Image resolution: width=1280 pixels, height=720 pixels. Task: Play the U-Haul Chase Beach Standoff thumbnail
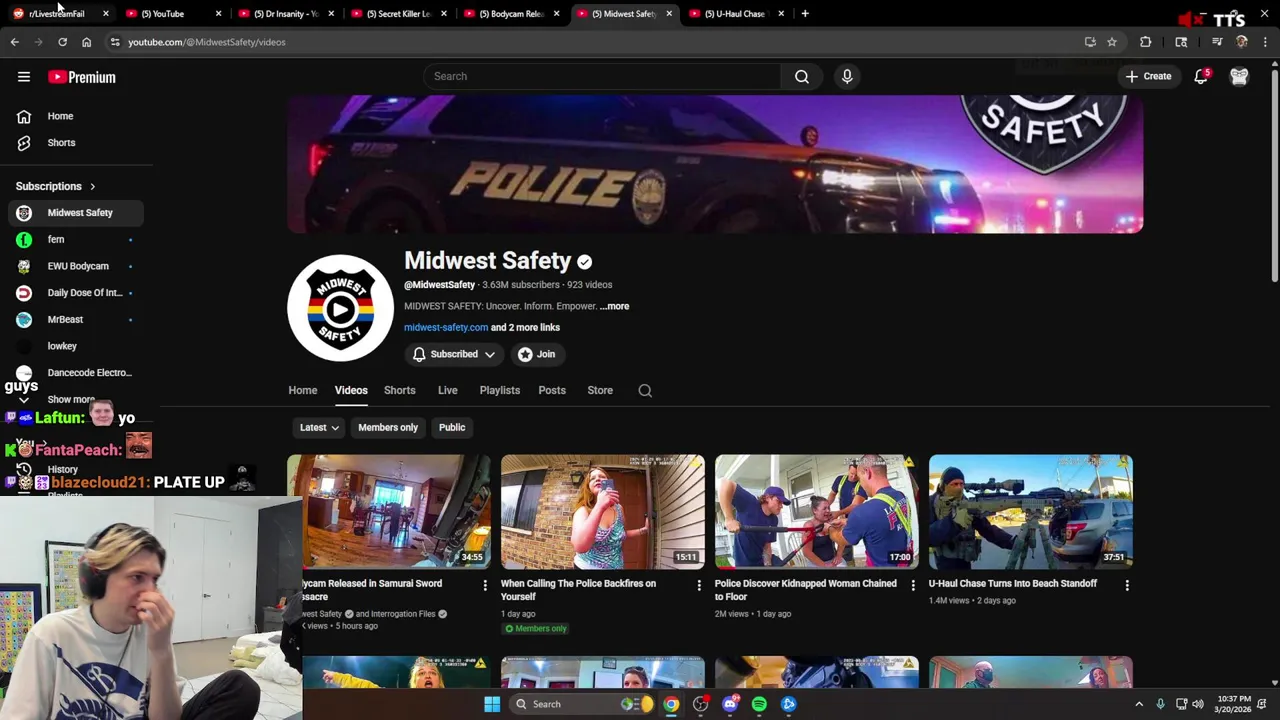click(1030, 512)
